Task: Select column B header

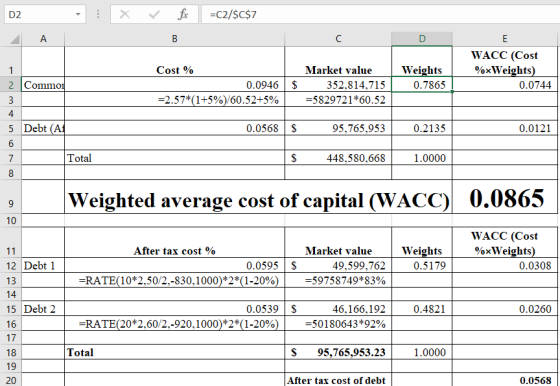Action: [175, 39]
